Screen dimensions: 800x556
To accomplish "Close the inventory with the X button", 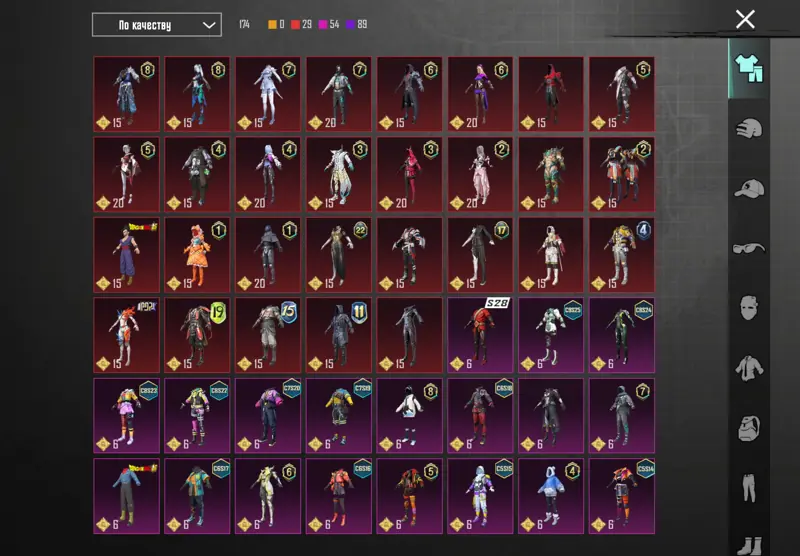I will tap(745, 19).
